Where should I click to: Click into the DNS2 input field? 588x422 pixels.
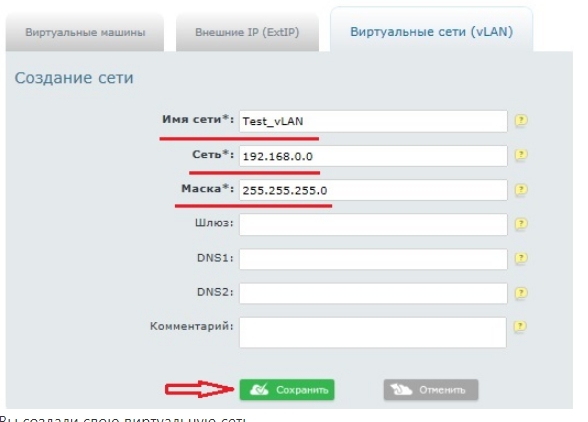(373, 293)
